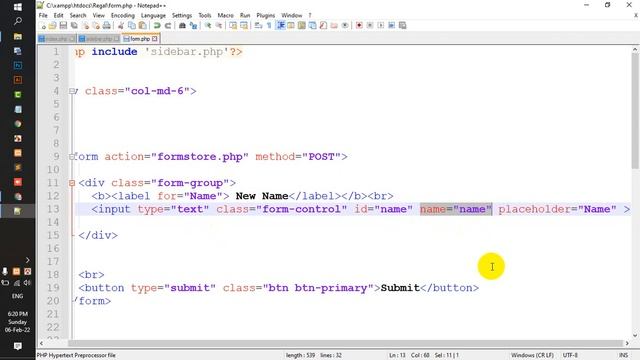The height and width of the screenshot is (360, 640).
Task: Select the form.php tab
Action: click(140, 39)
